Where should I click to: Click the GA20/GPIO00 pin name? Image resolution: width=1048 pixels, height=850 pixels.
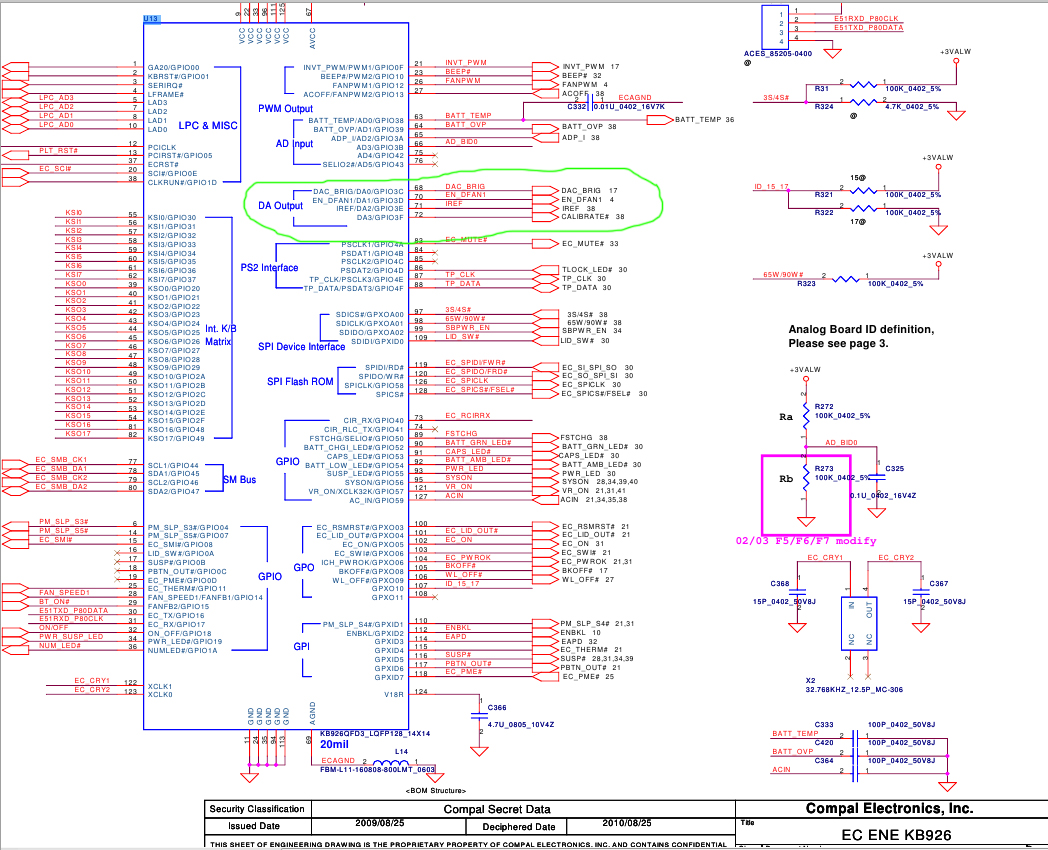point(173,67)
